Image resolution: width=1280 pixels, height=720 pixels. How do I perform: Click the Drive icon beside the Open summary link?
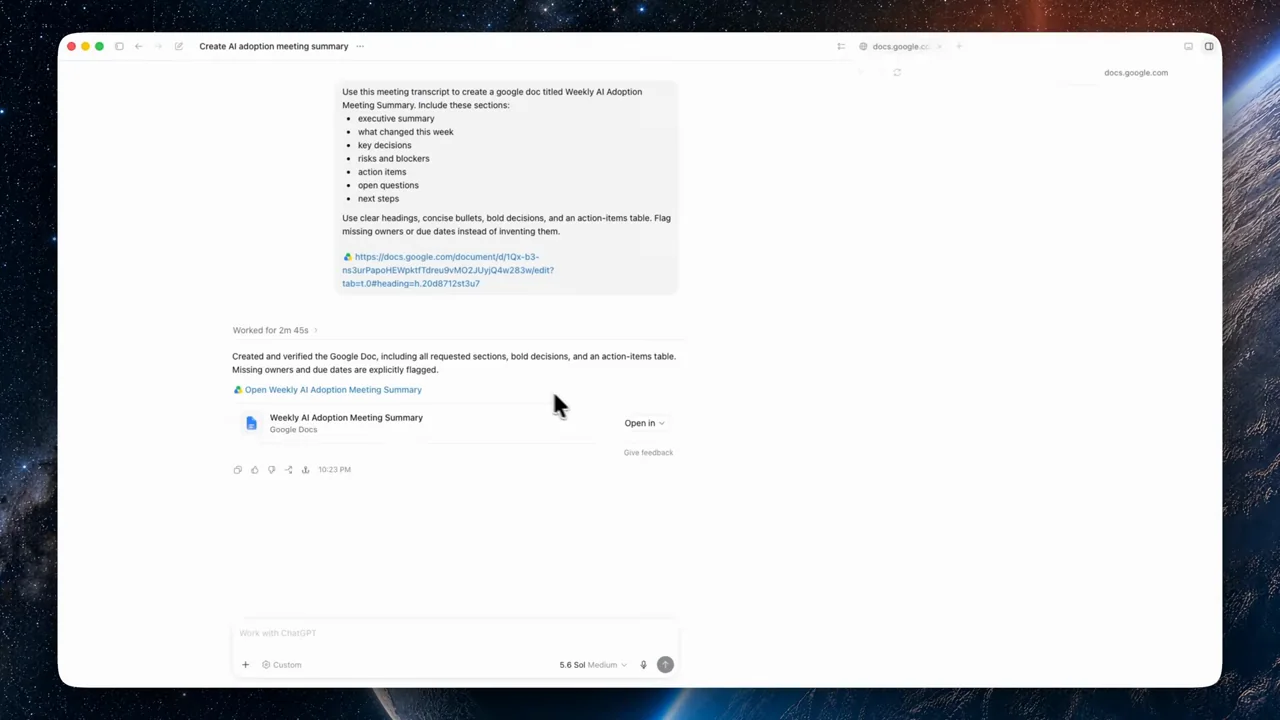[x=238, y=390]
